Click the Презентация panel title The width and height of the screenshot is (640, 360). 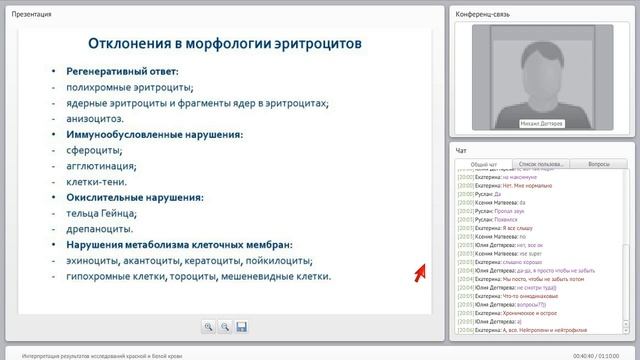point(31,14)
